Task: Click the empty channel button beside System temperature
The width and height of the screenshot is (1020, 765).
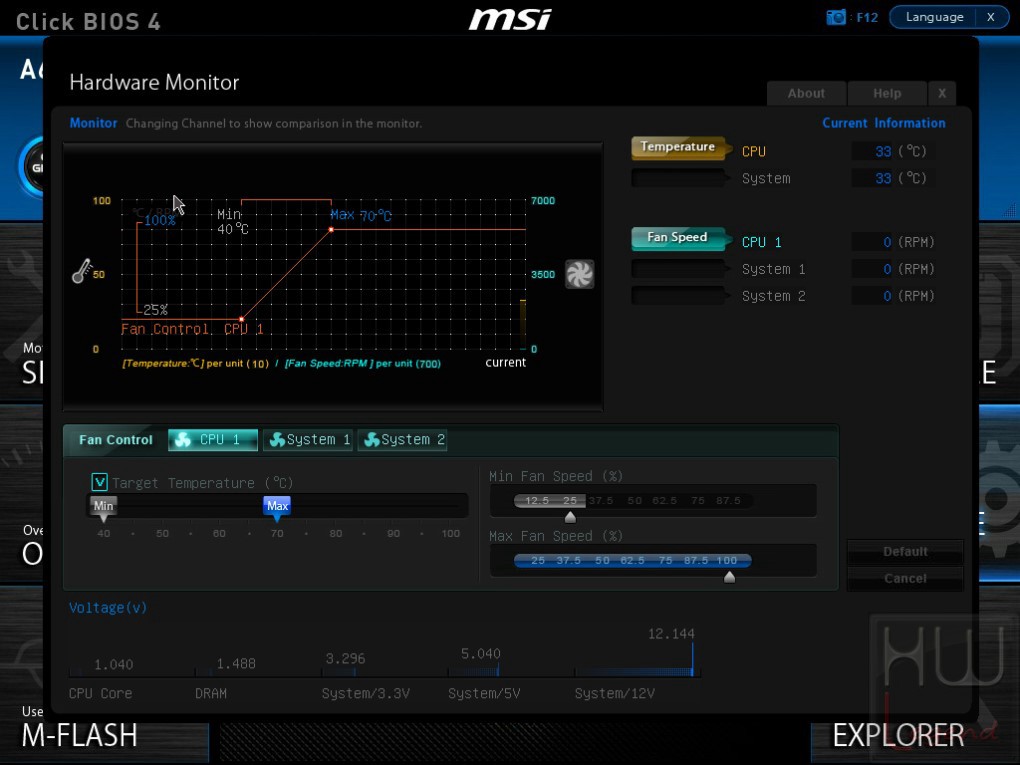Action: click(x=678, y=178)
